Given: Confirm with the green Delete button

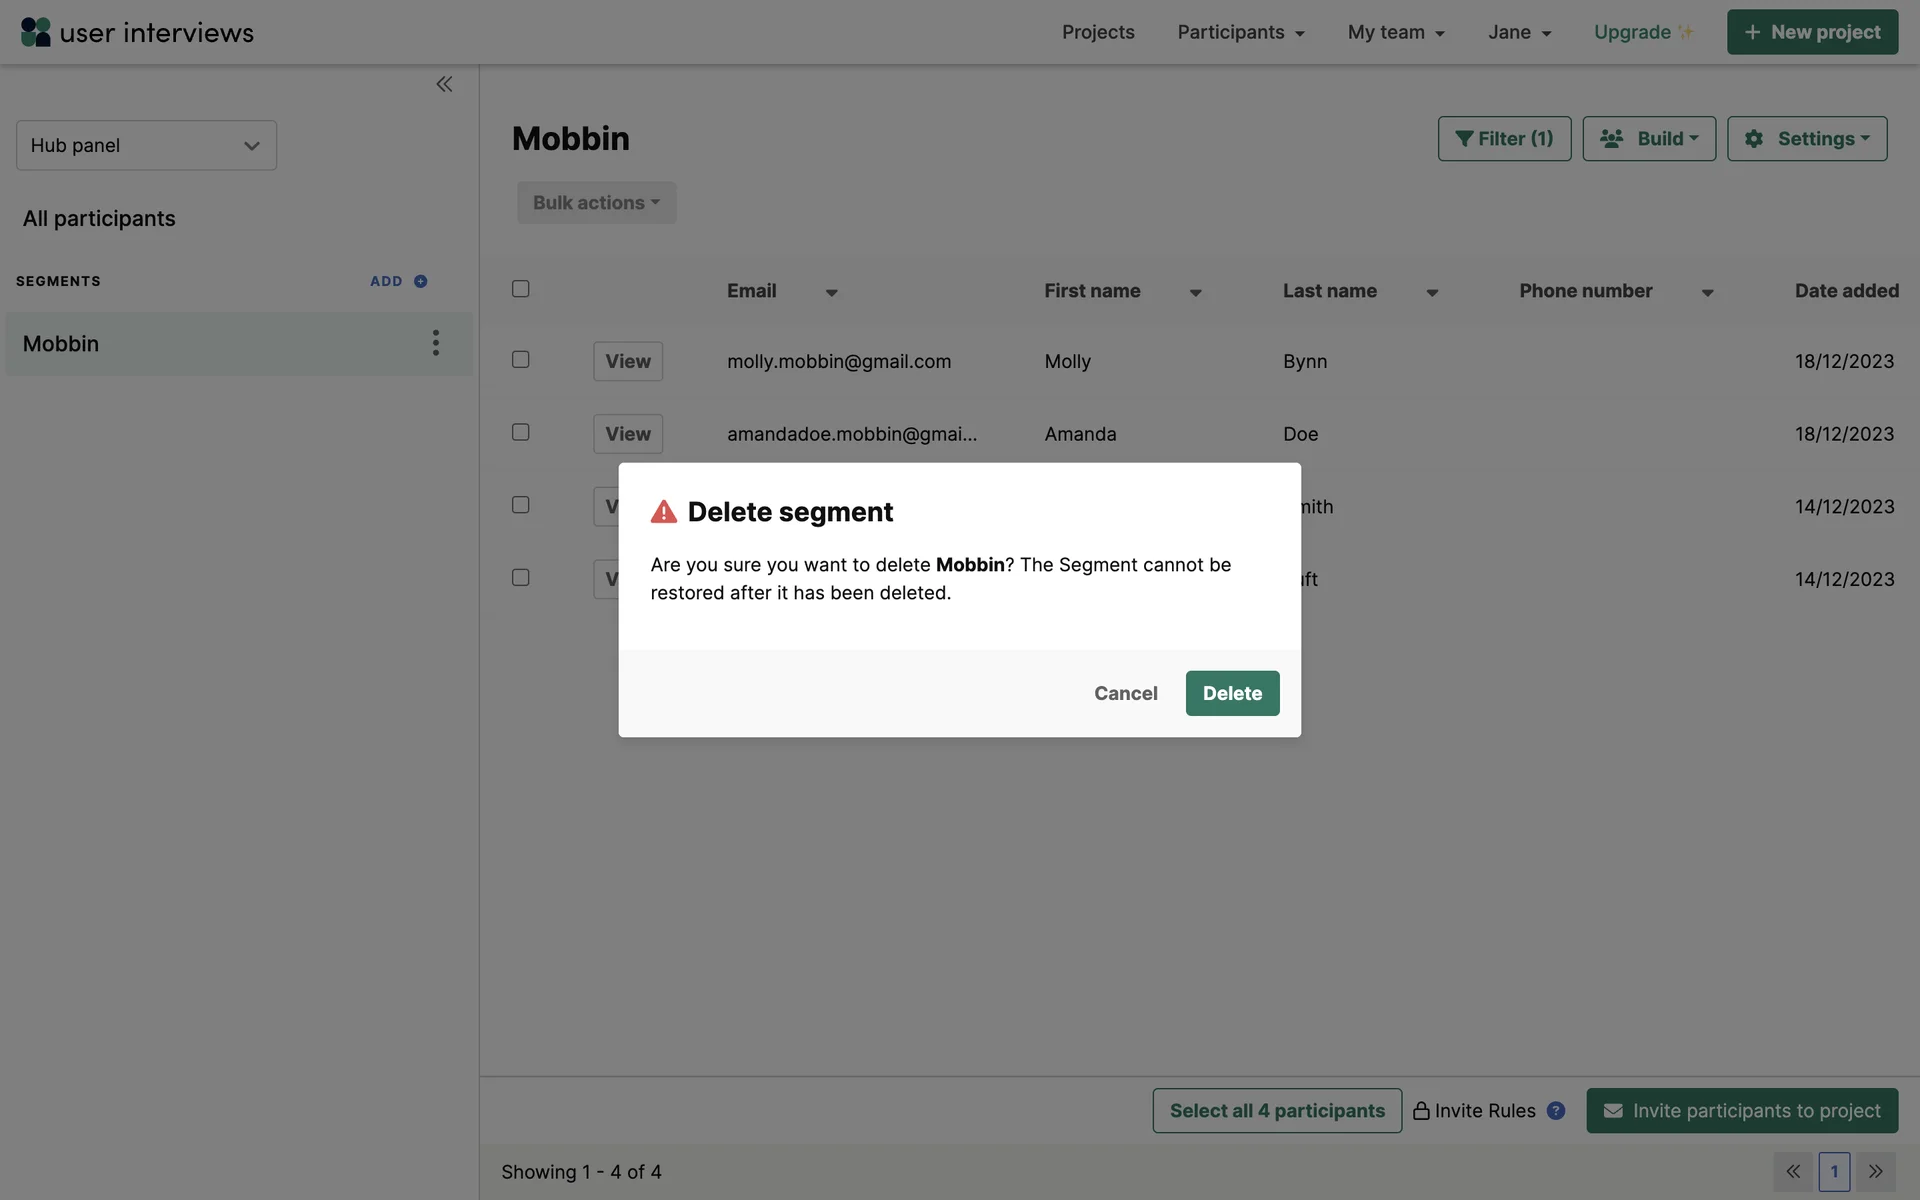Looking at the screenshot, I should pyautogui.click(x=1232, y=693).
